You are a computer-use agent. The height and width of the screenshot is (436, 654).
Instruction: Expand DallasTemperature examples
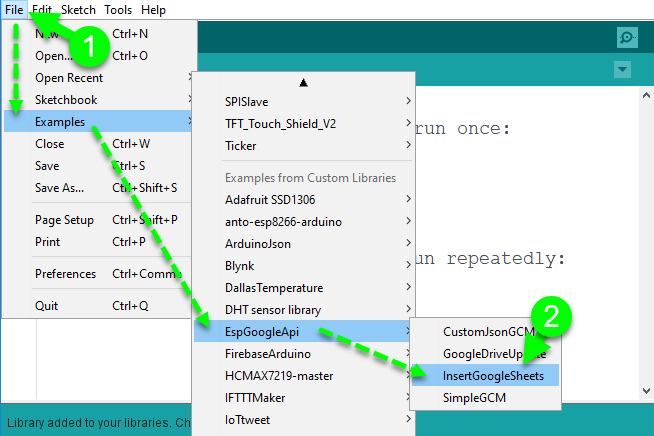[x=304, y=288]
